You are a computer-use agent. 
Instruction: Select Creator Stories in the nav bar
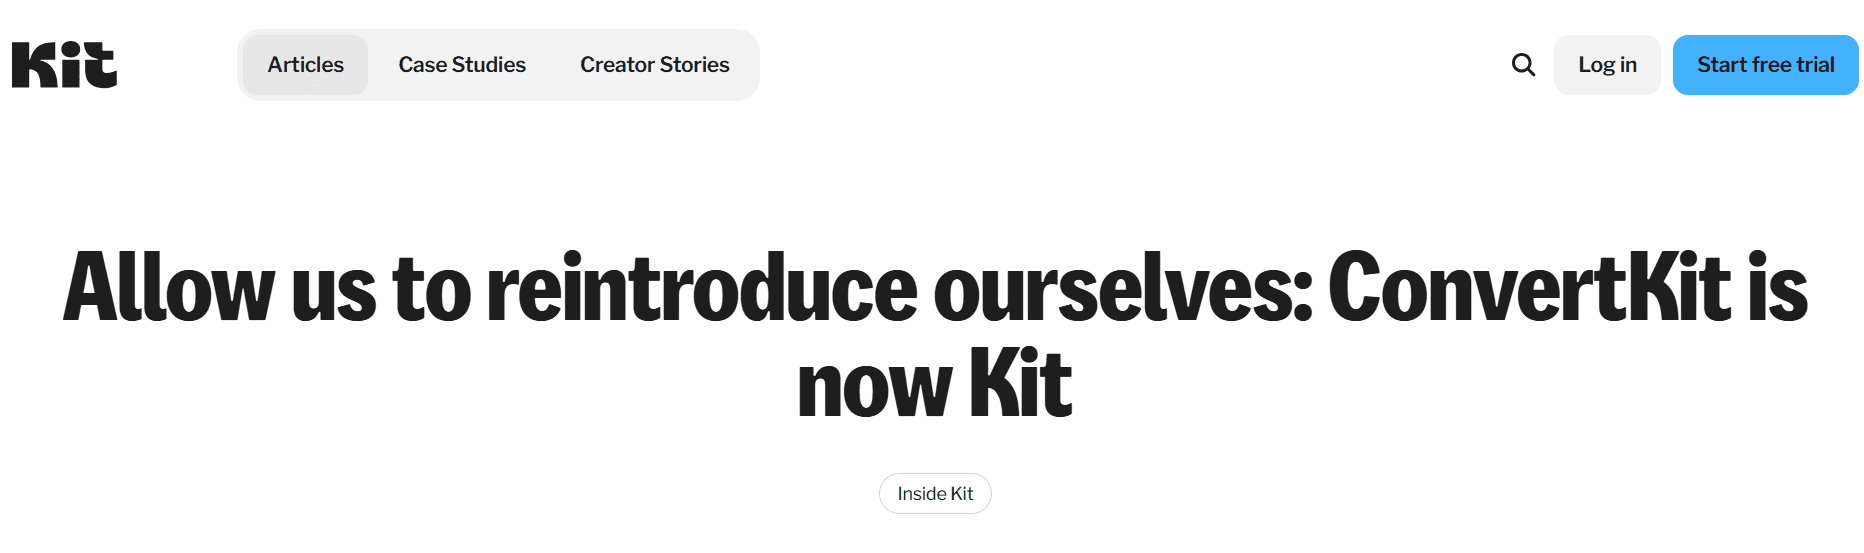click(655, 65)
